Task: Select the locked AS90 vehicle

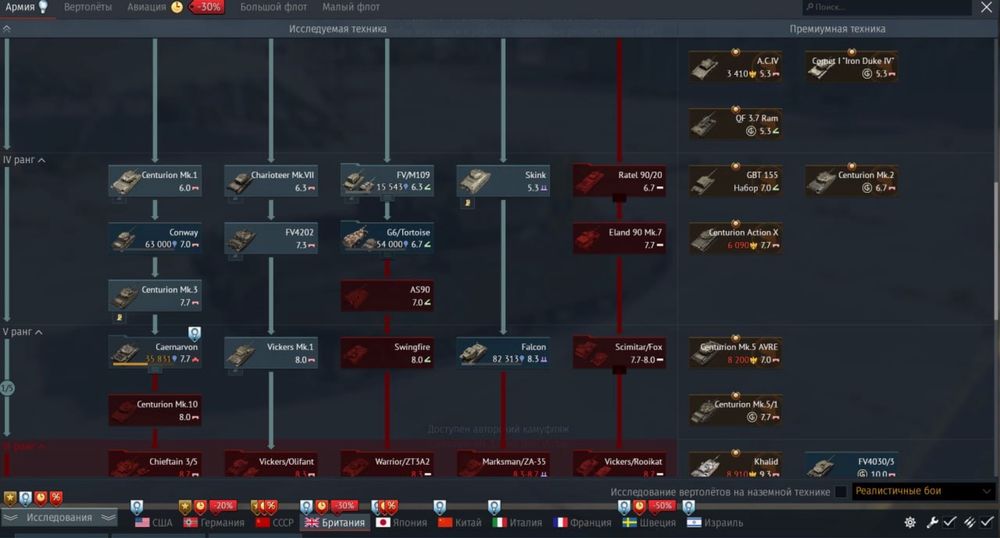Action: click(x=387, y=295)
